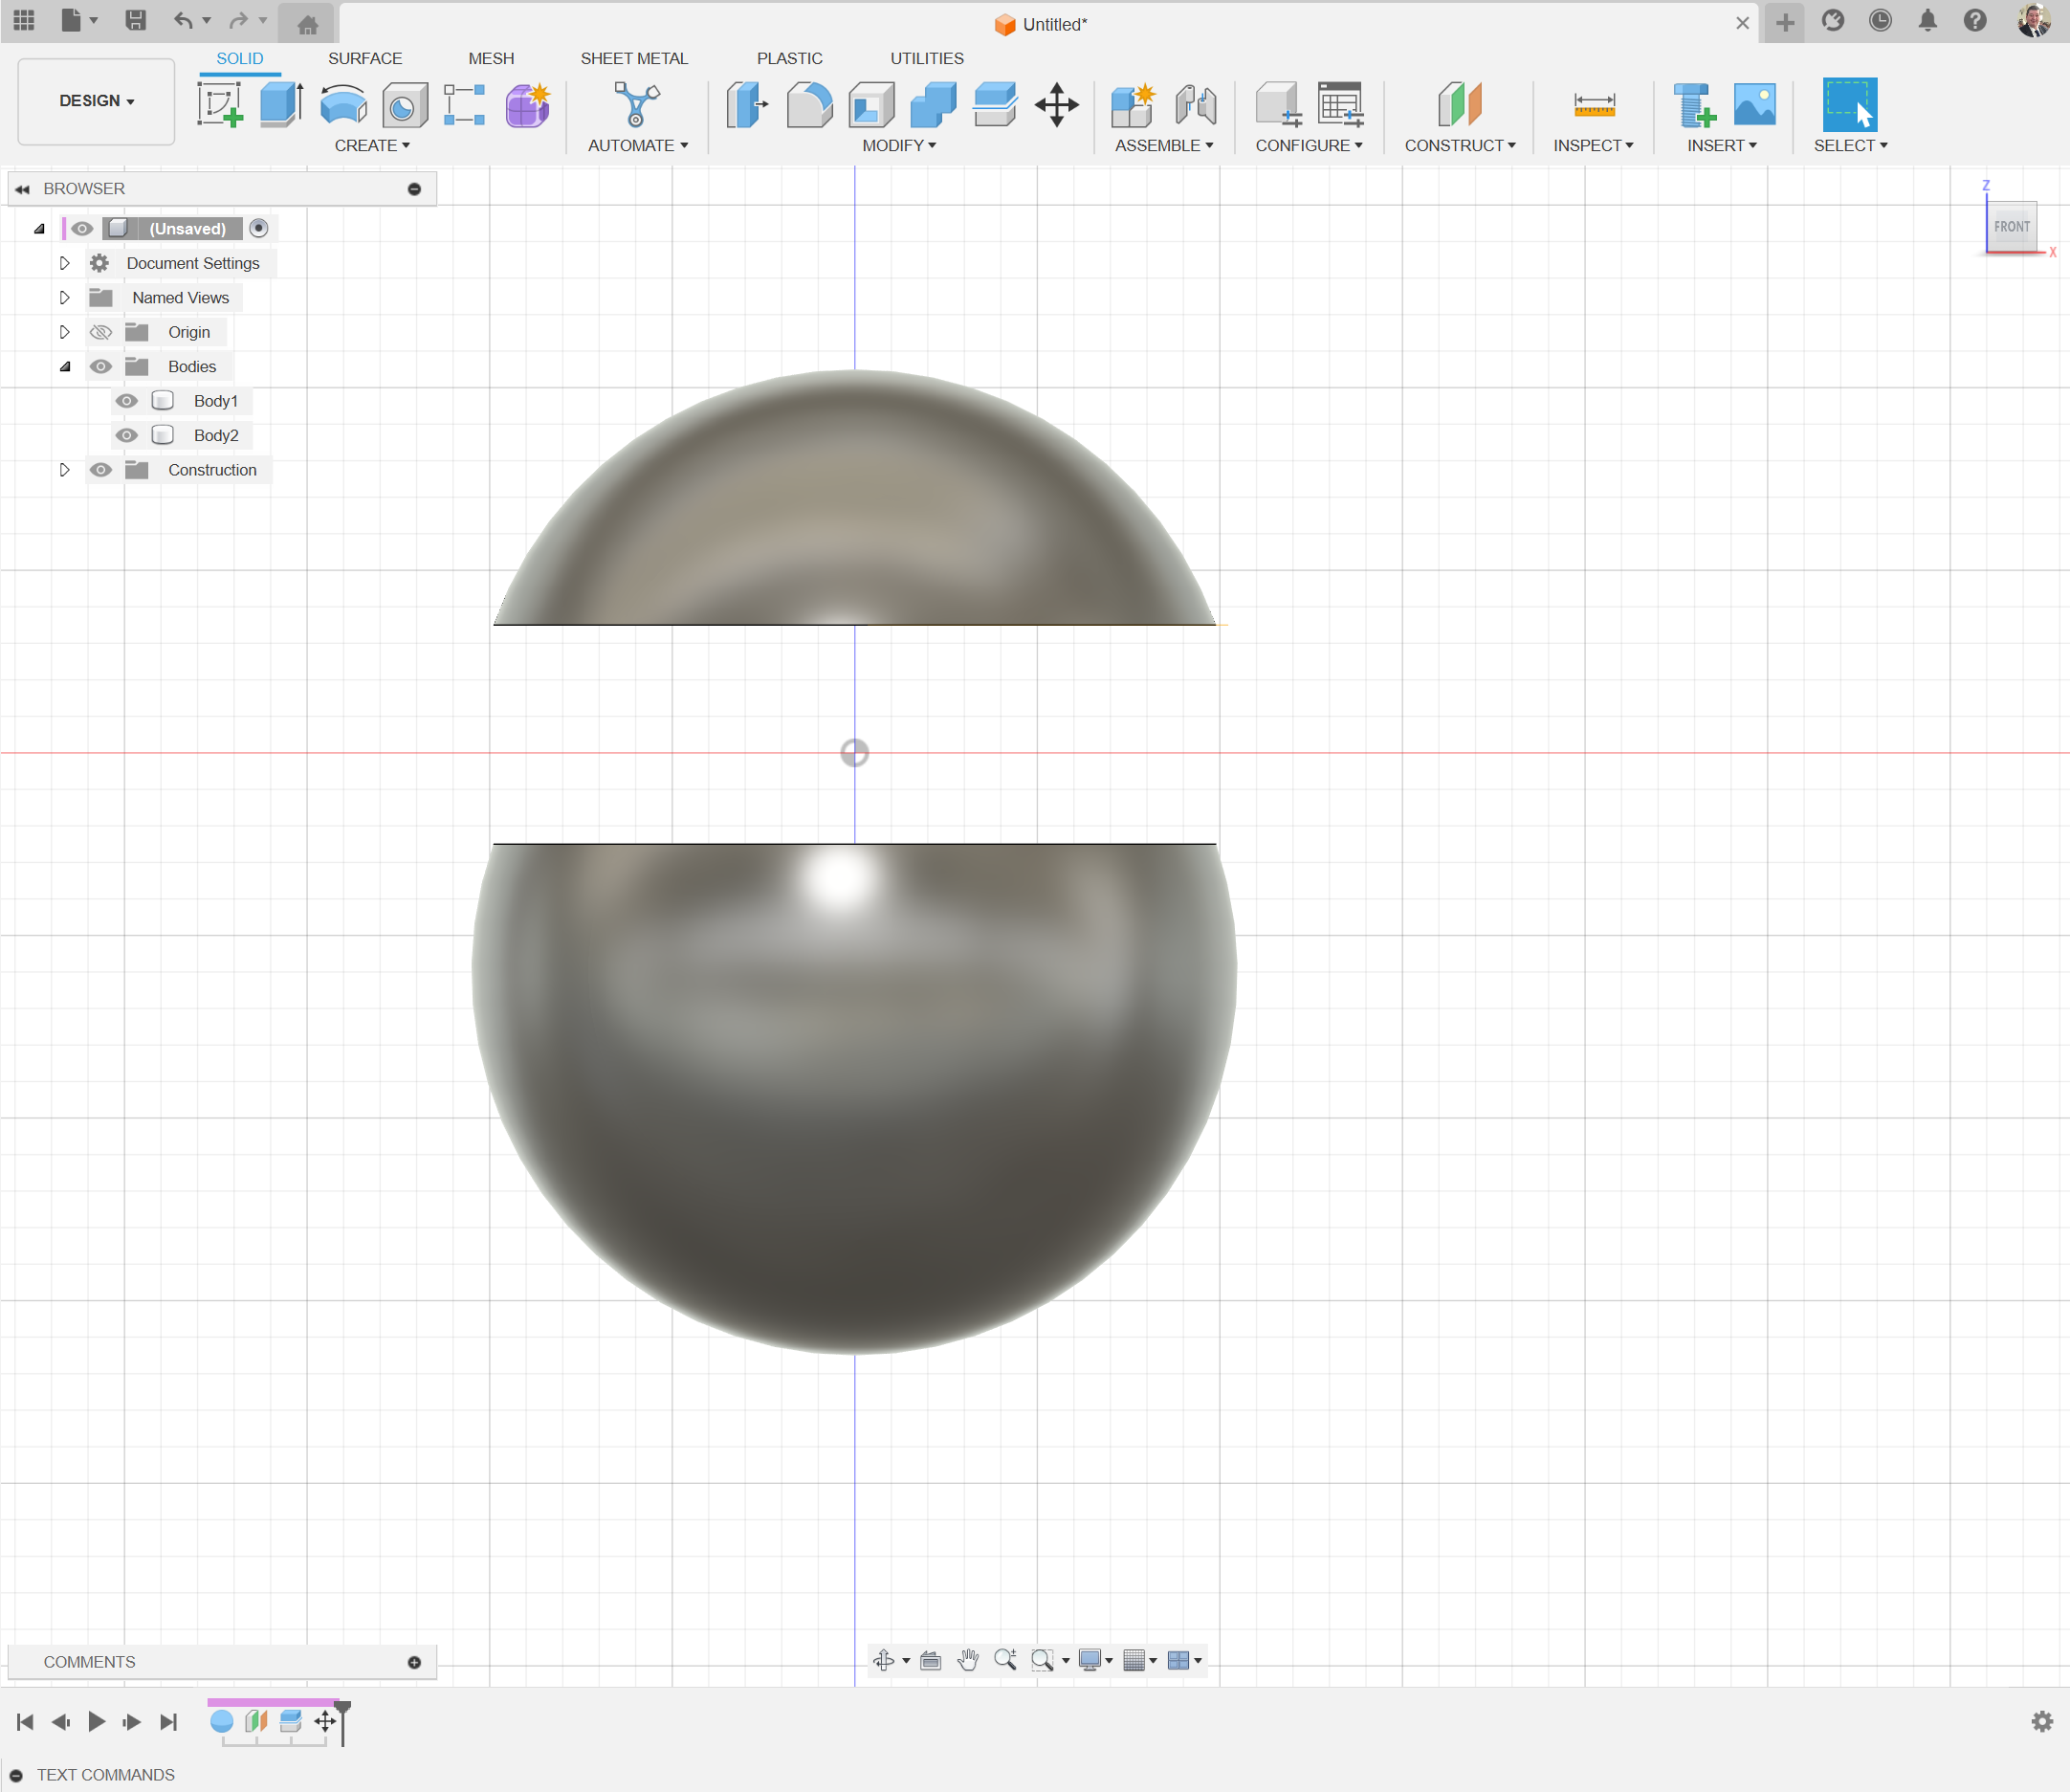Open the Measure tool under Inspect

coord(1594,104)
